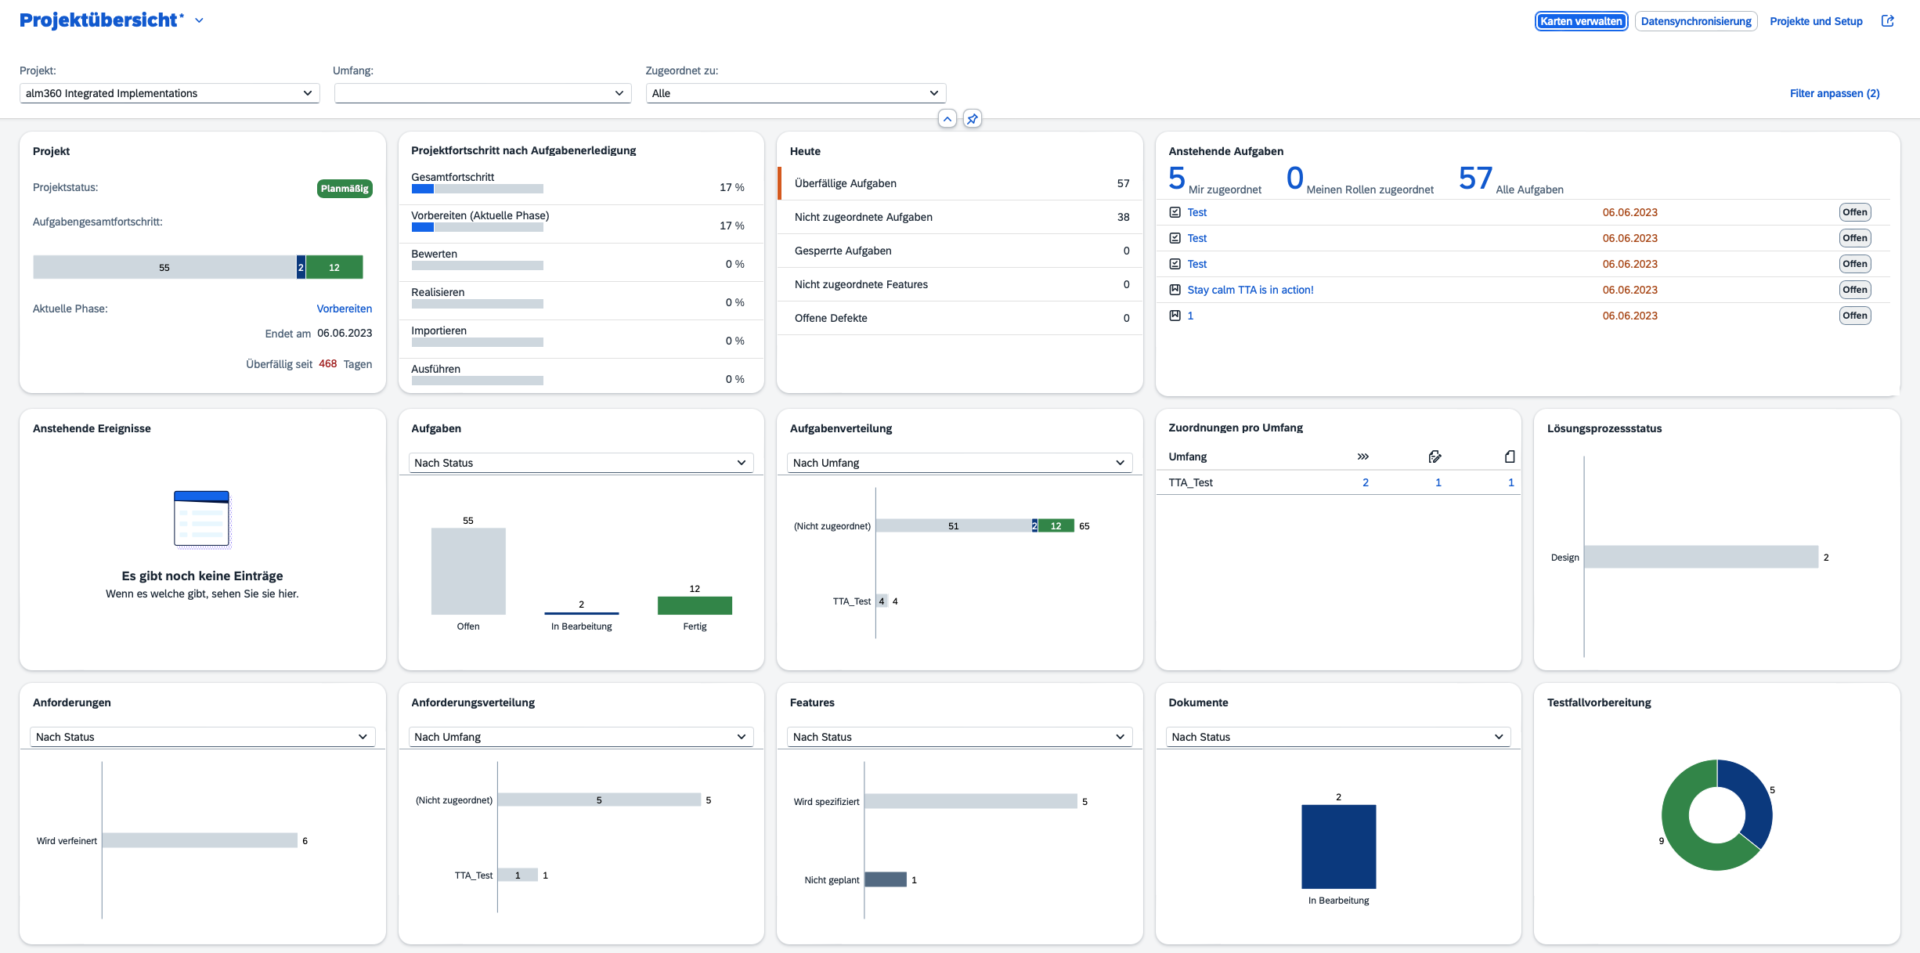Select the 'Mir zugeordnet' count of 5

(x=1177, y=179)
